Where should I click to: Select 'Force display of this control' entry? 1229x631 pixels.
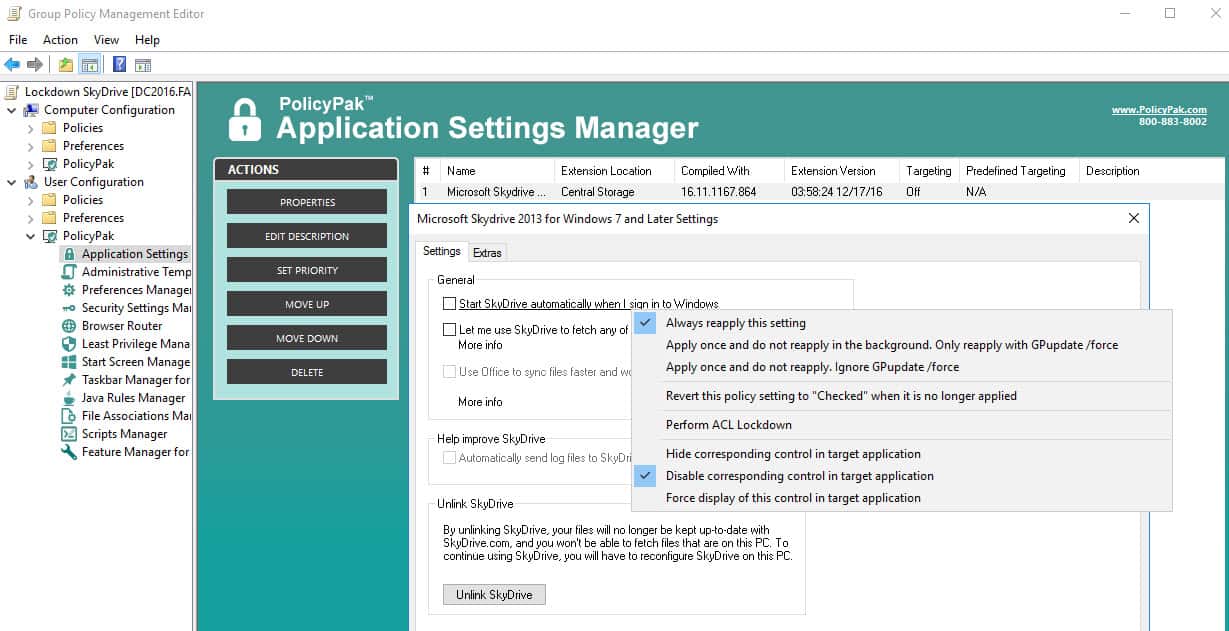tap(902, 498)
